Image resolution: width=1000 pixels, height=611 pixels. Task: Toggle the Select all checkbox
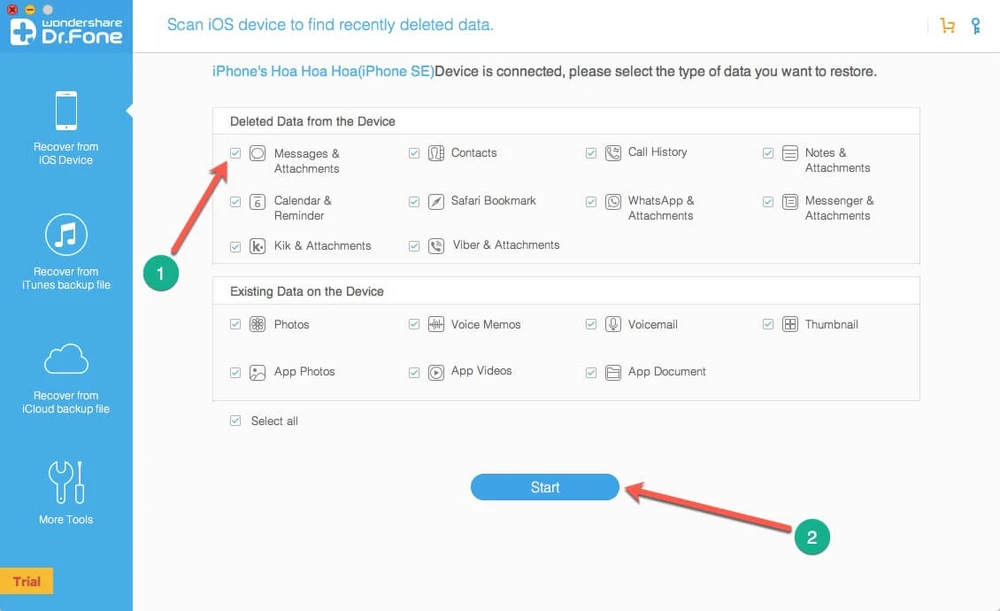(236, 421)
